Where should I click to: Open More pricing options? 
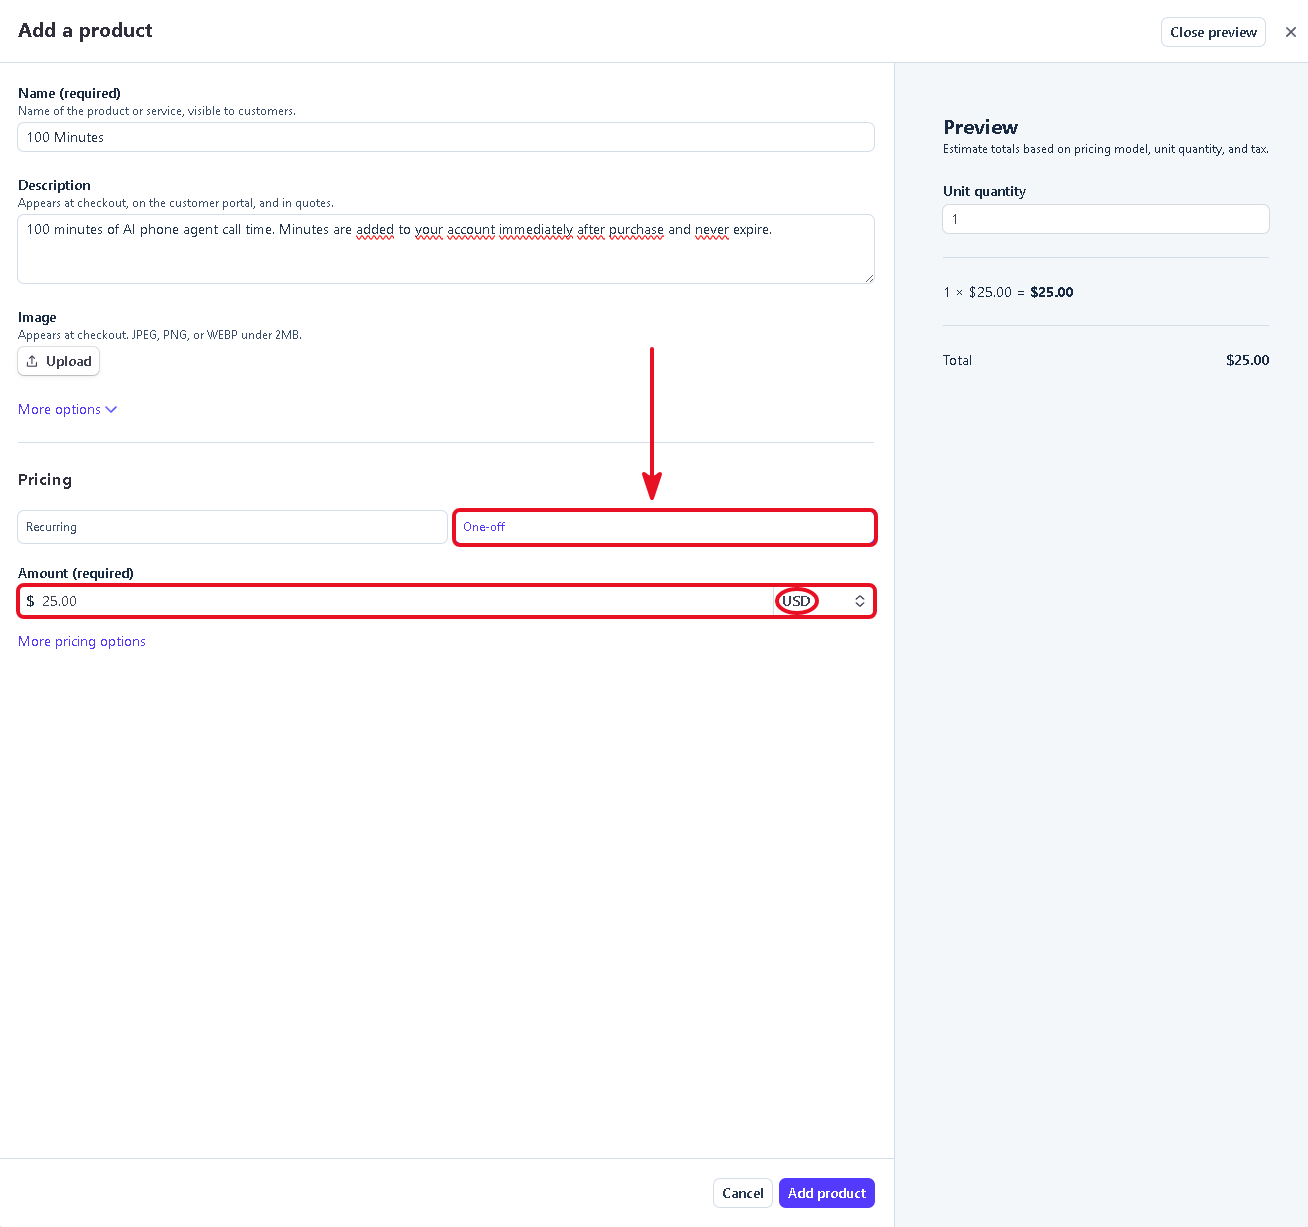82,641
